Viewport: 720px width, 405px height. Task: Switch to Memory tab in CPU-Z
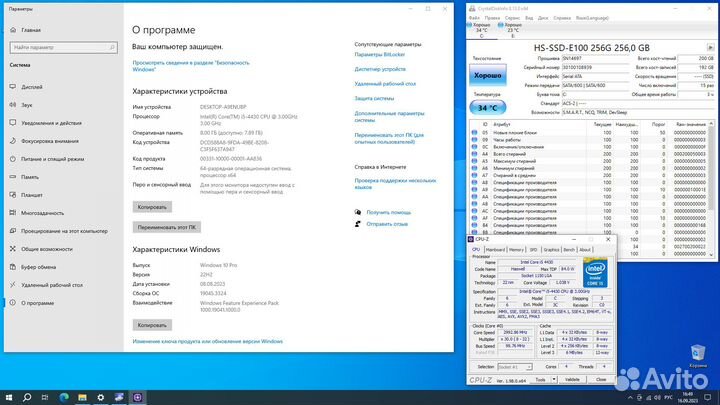tap(516, 249)
